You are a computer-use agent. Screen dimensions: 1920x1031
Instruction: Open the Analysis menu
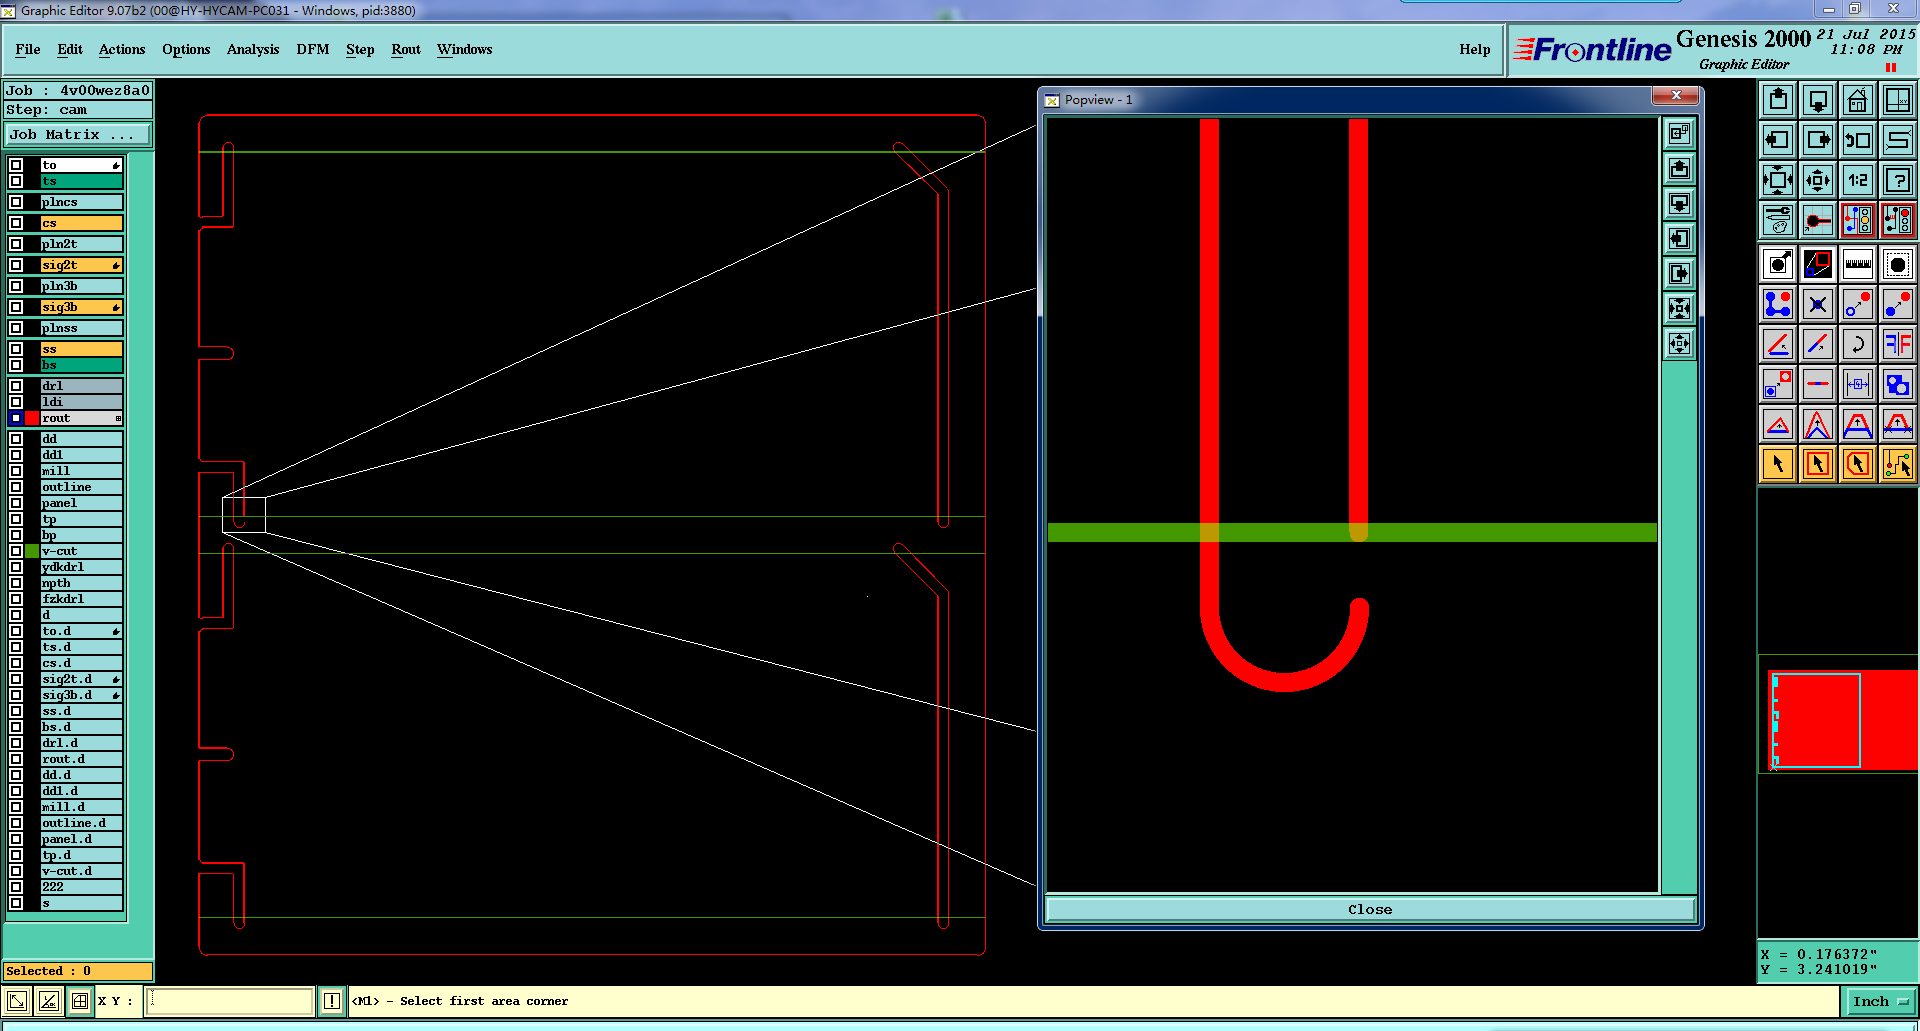[253, 49]
